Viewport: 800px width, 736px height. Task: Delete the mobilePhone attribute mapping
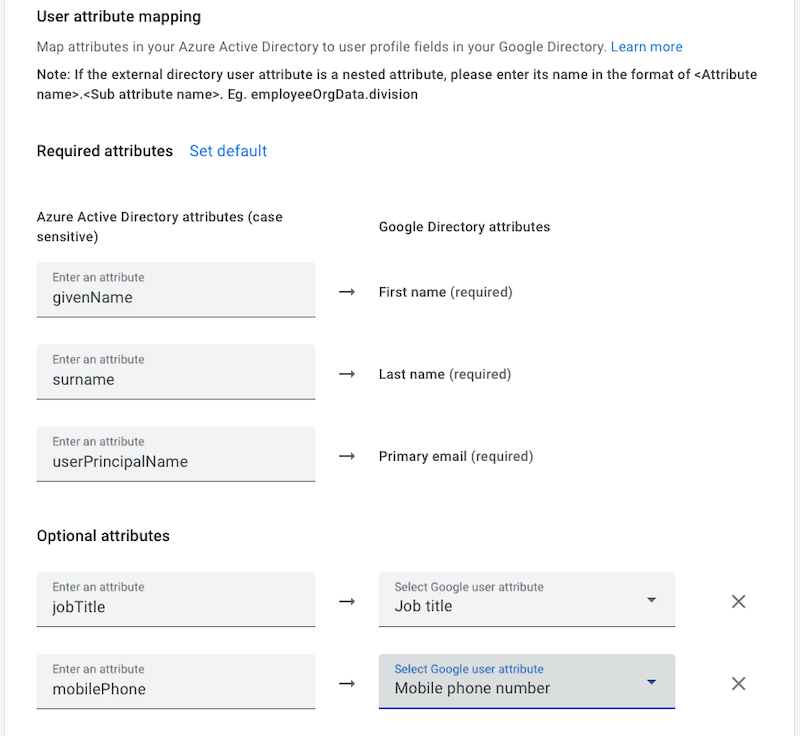pyautogui.click(x=739, y=683)
